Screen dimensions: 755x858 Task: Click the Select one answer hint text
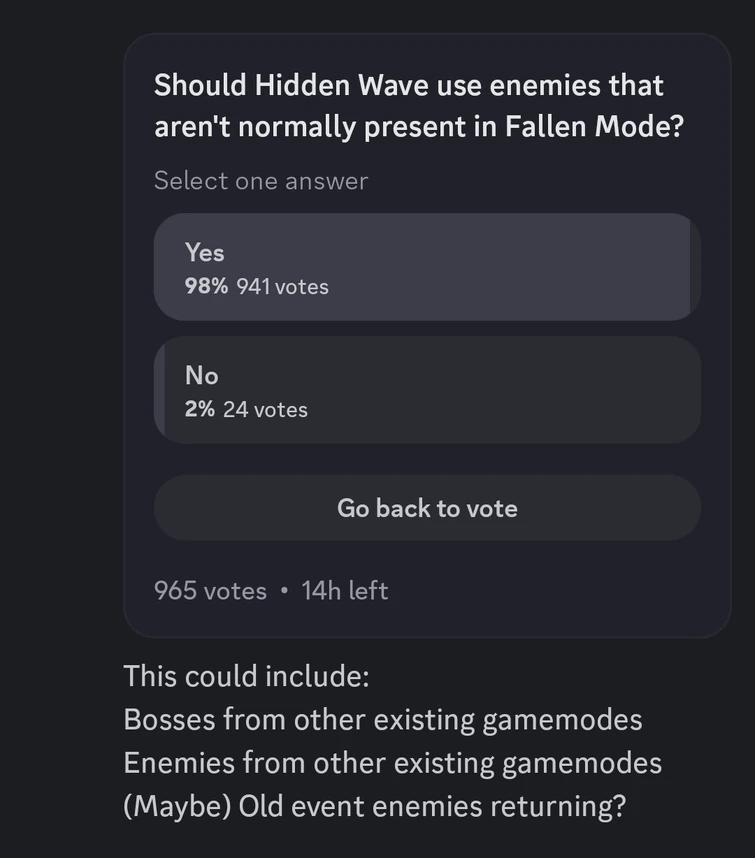pos(261,181)
